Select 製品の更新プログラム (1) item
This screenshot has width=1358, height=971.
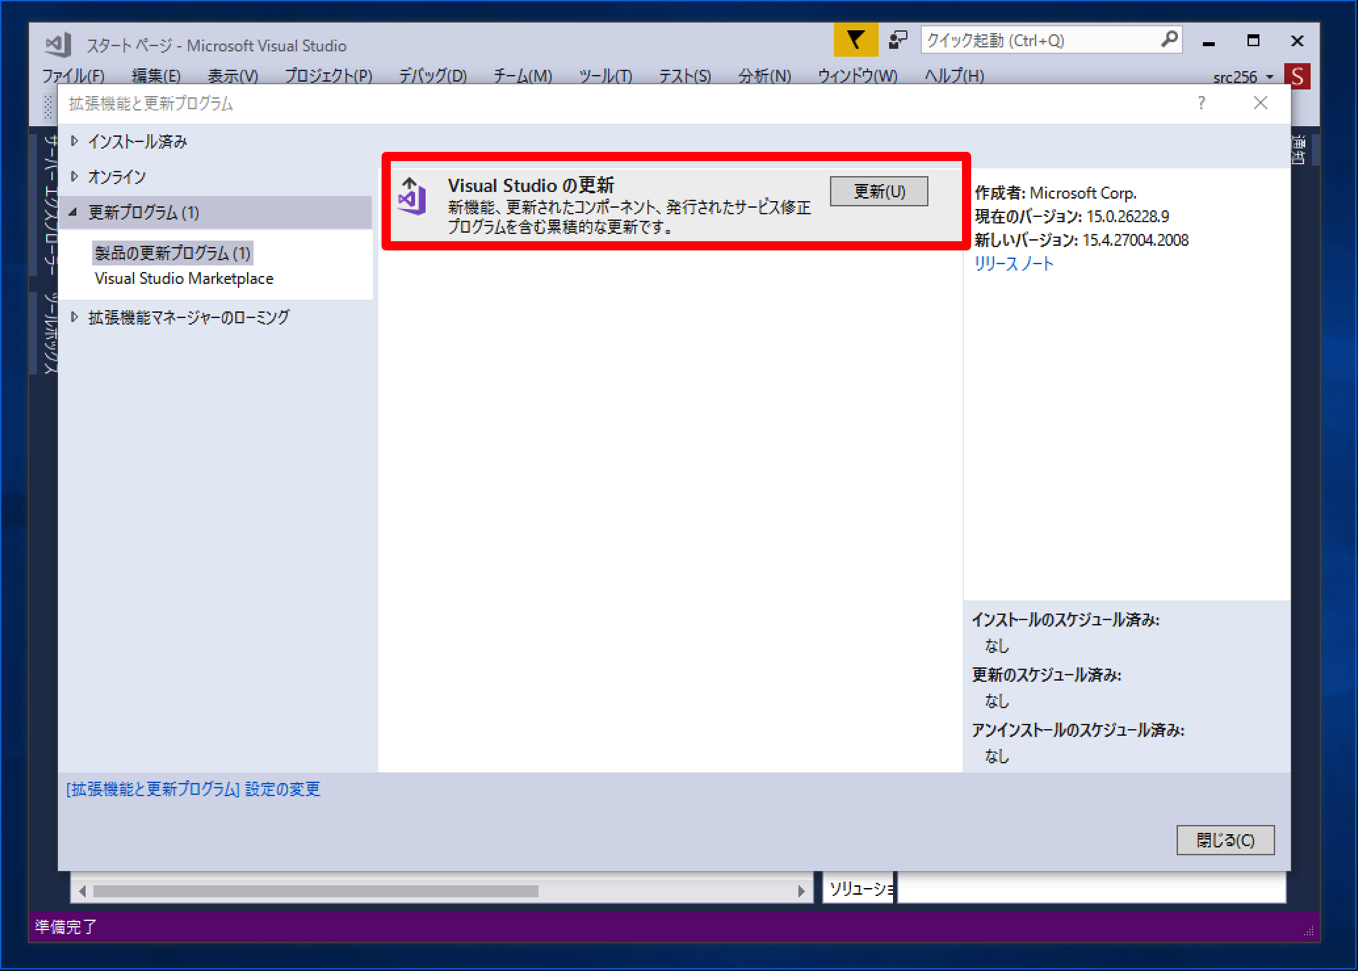[172, 253]
